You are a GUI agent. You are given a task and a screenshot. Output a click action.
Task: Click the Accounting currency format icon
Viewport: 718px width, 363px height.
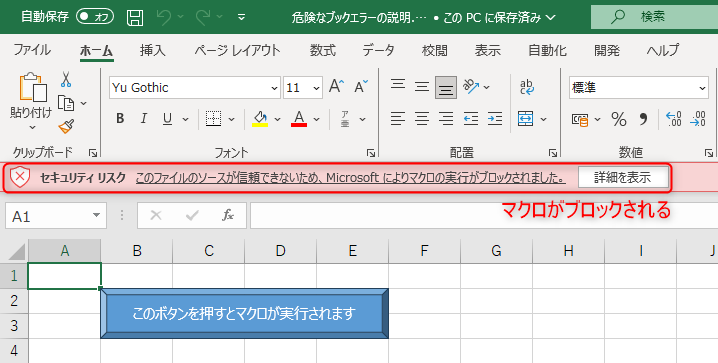[x=580, y=119]
